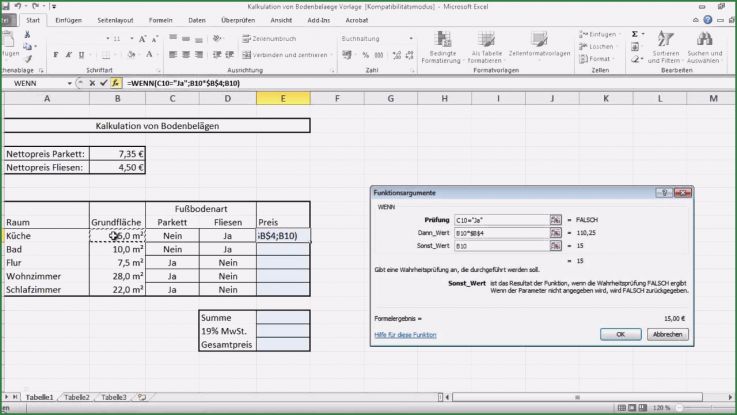Screen dimensions: 737x415
Task: Open the Verbinden und zentrieren dropdown arrow
Action: (332, 55)
